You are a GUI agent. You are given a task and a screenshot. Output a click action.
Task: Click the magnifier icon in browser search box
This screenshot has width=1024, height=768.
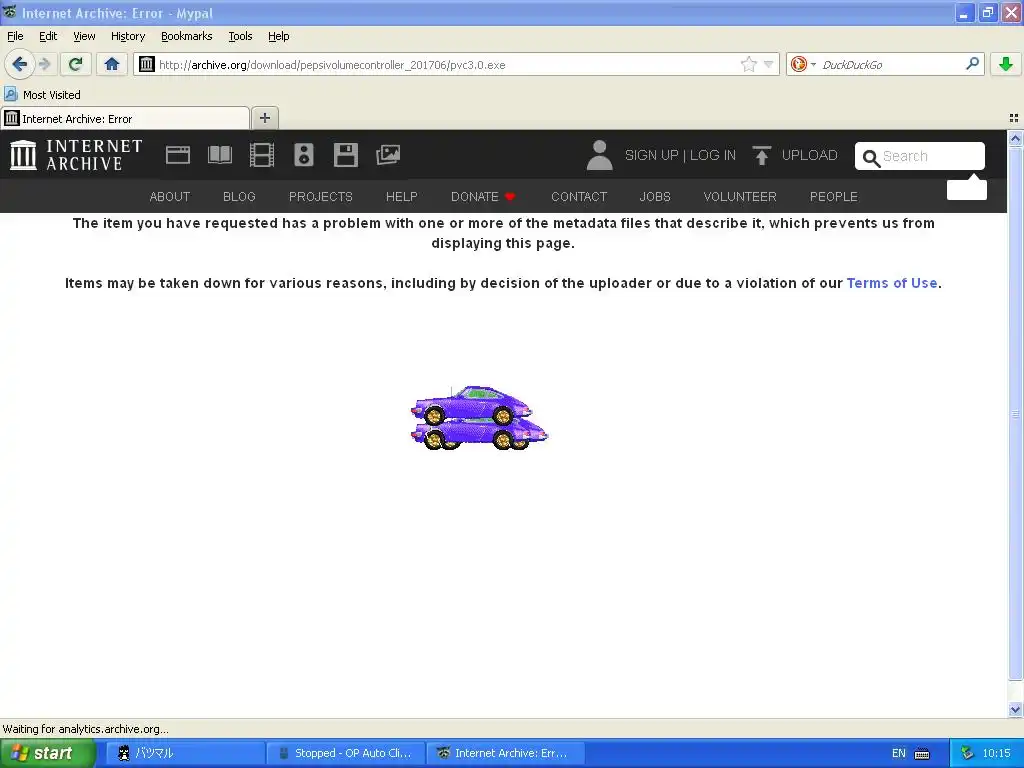point(972,64)
